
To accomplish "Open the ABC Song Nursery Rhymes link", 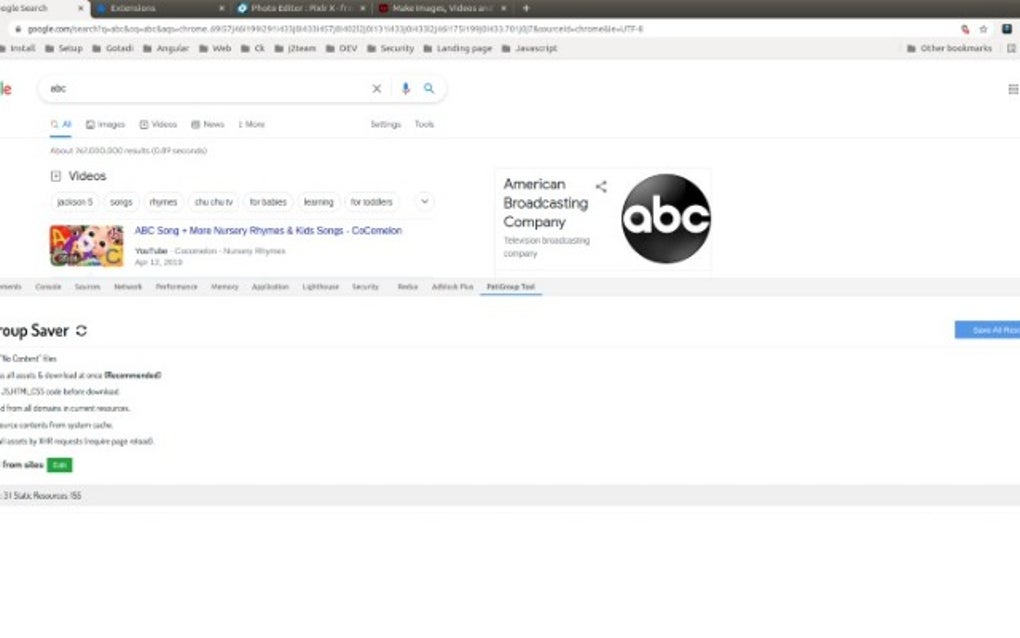I will 267,230.
